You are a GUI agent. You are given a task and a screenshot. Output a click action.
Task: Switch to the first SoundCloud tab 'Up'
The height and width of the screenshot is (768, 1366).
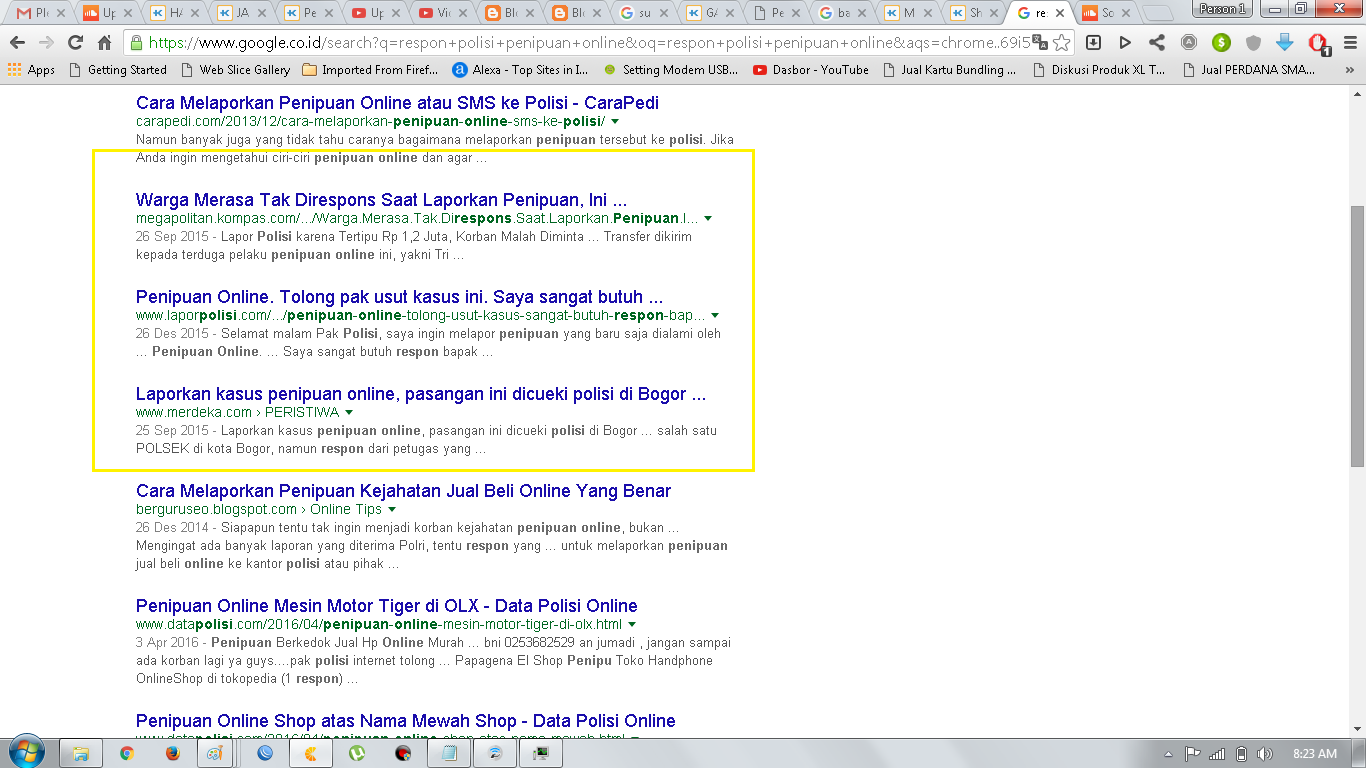pos(104,13)
